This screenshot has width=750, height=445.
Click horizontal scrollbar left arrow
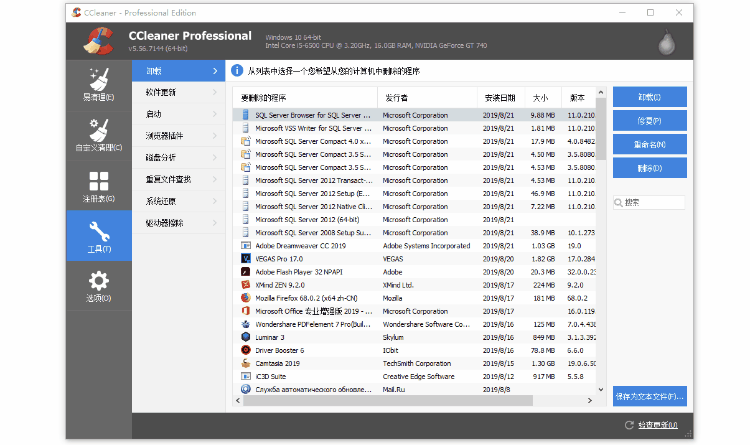click(238, 400)
